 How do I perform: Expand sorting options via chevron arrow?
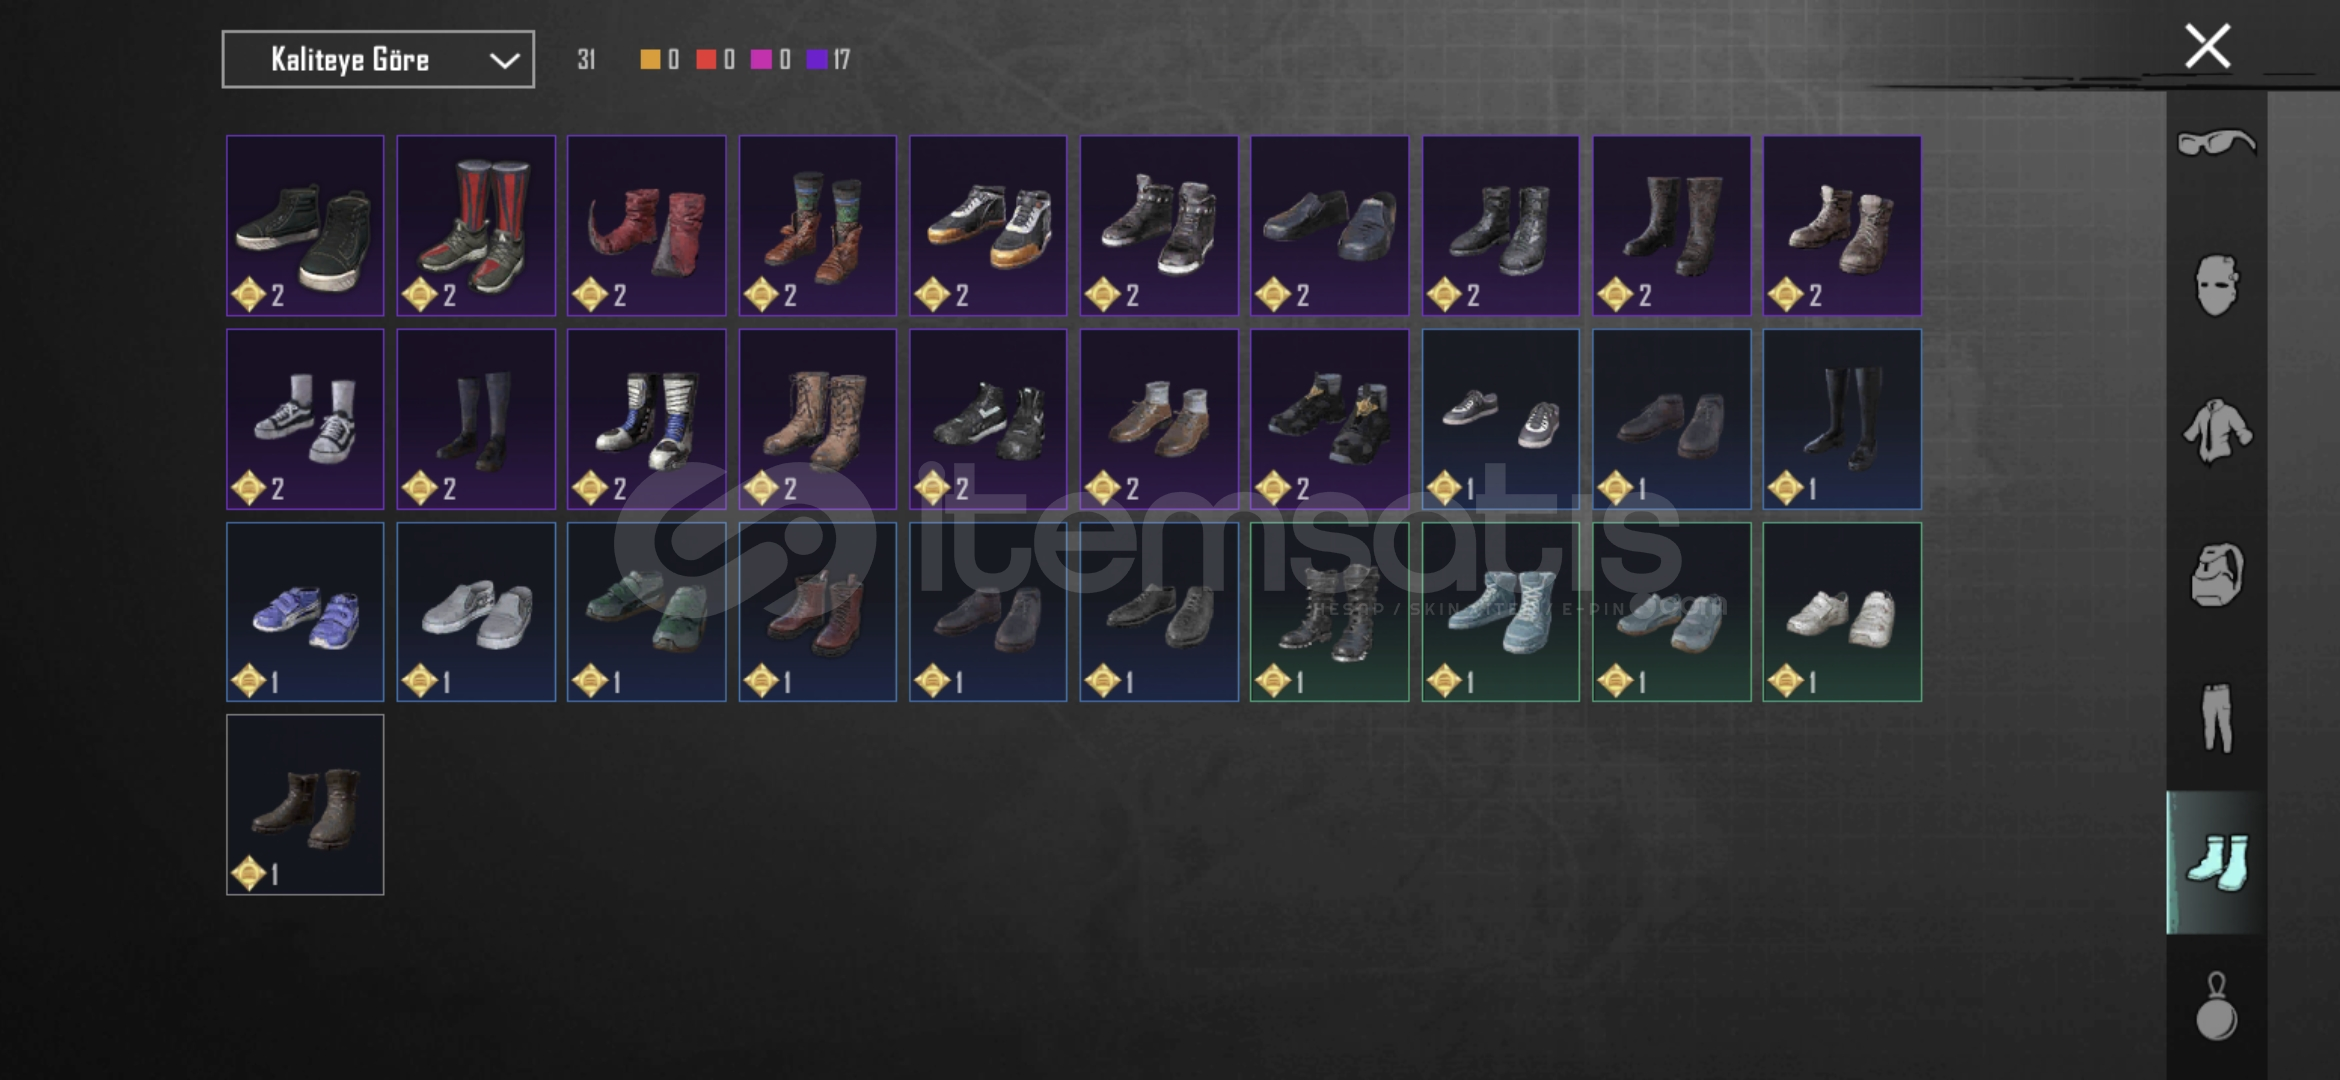504,60
